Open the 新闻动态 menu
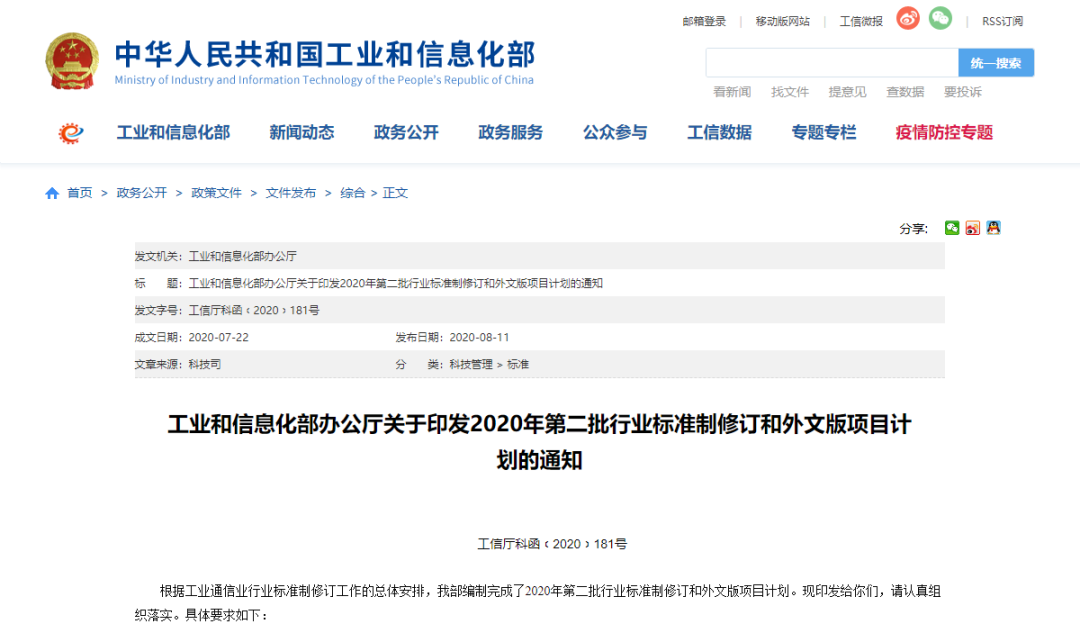This screenshot has height=642, width=1080. 301,133
